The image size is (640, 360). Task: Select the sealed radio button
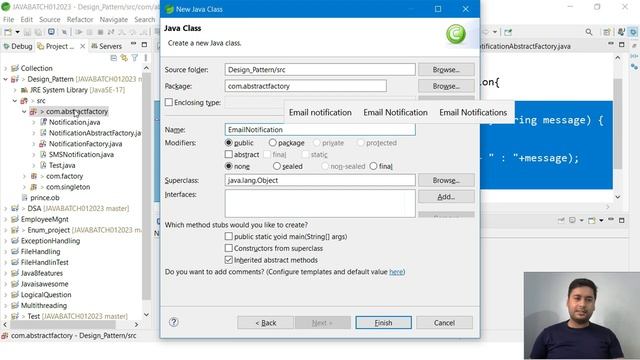point(277,166)
